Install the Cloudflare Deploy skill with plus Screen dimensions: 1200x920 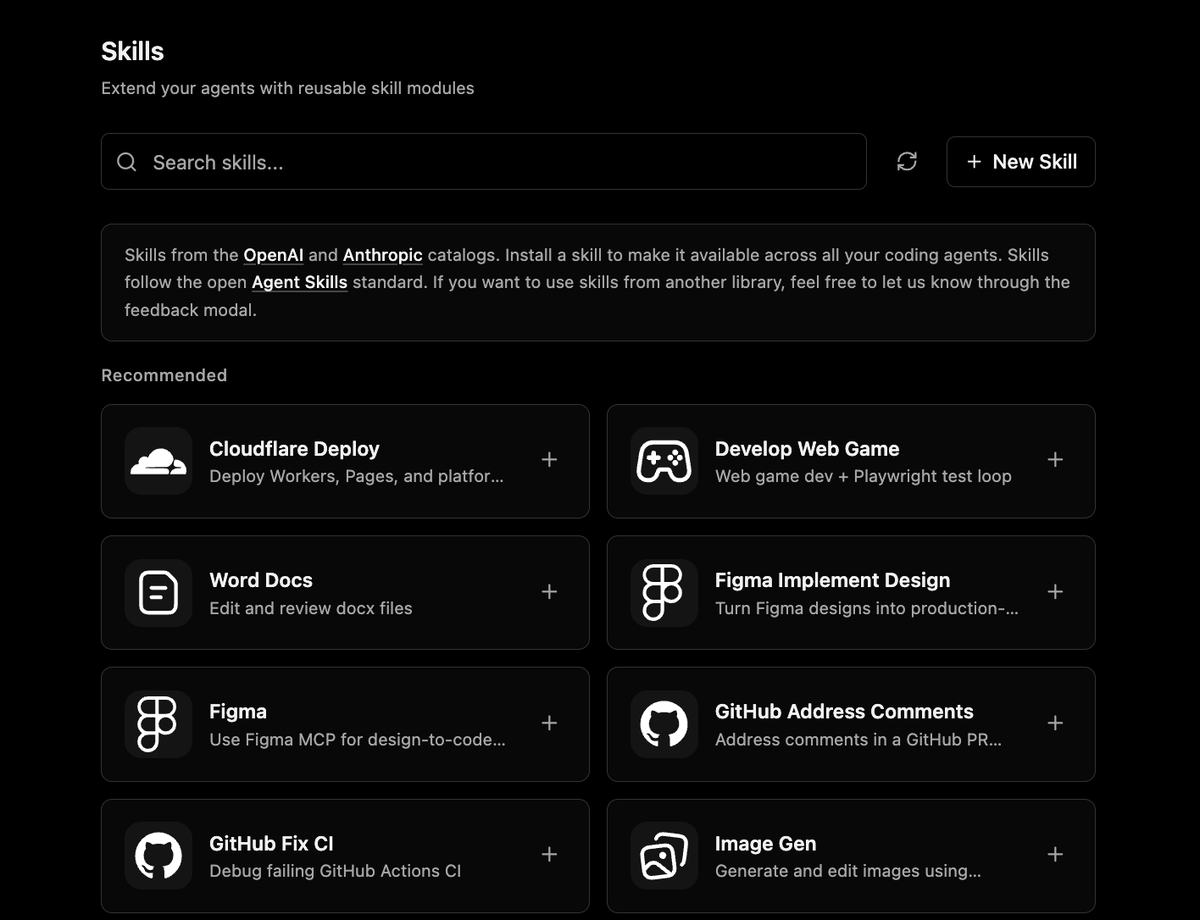549,460
